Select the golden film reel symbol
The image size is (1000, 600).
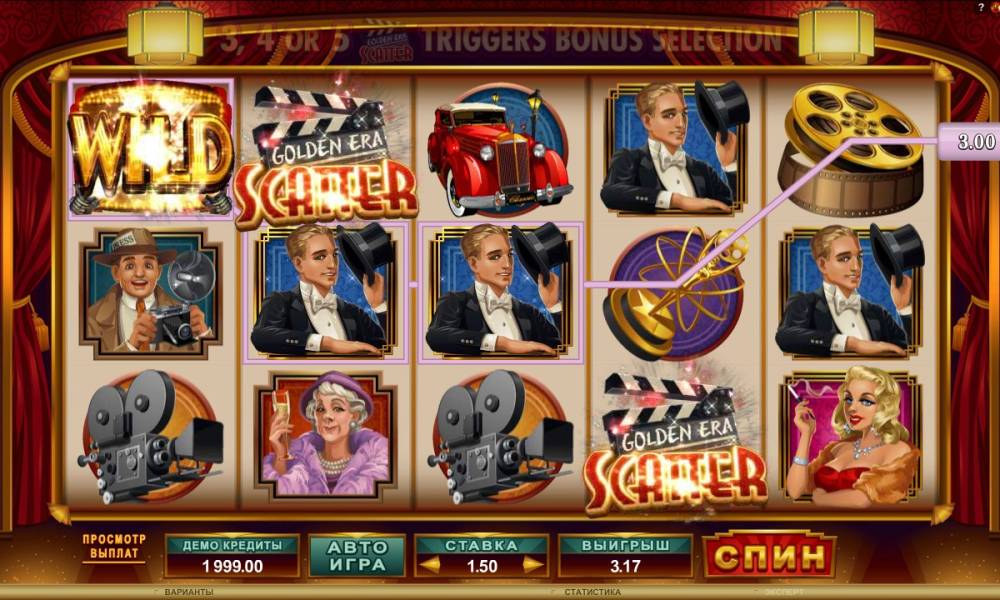(853, 150)
